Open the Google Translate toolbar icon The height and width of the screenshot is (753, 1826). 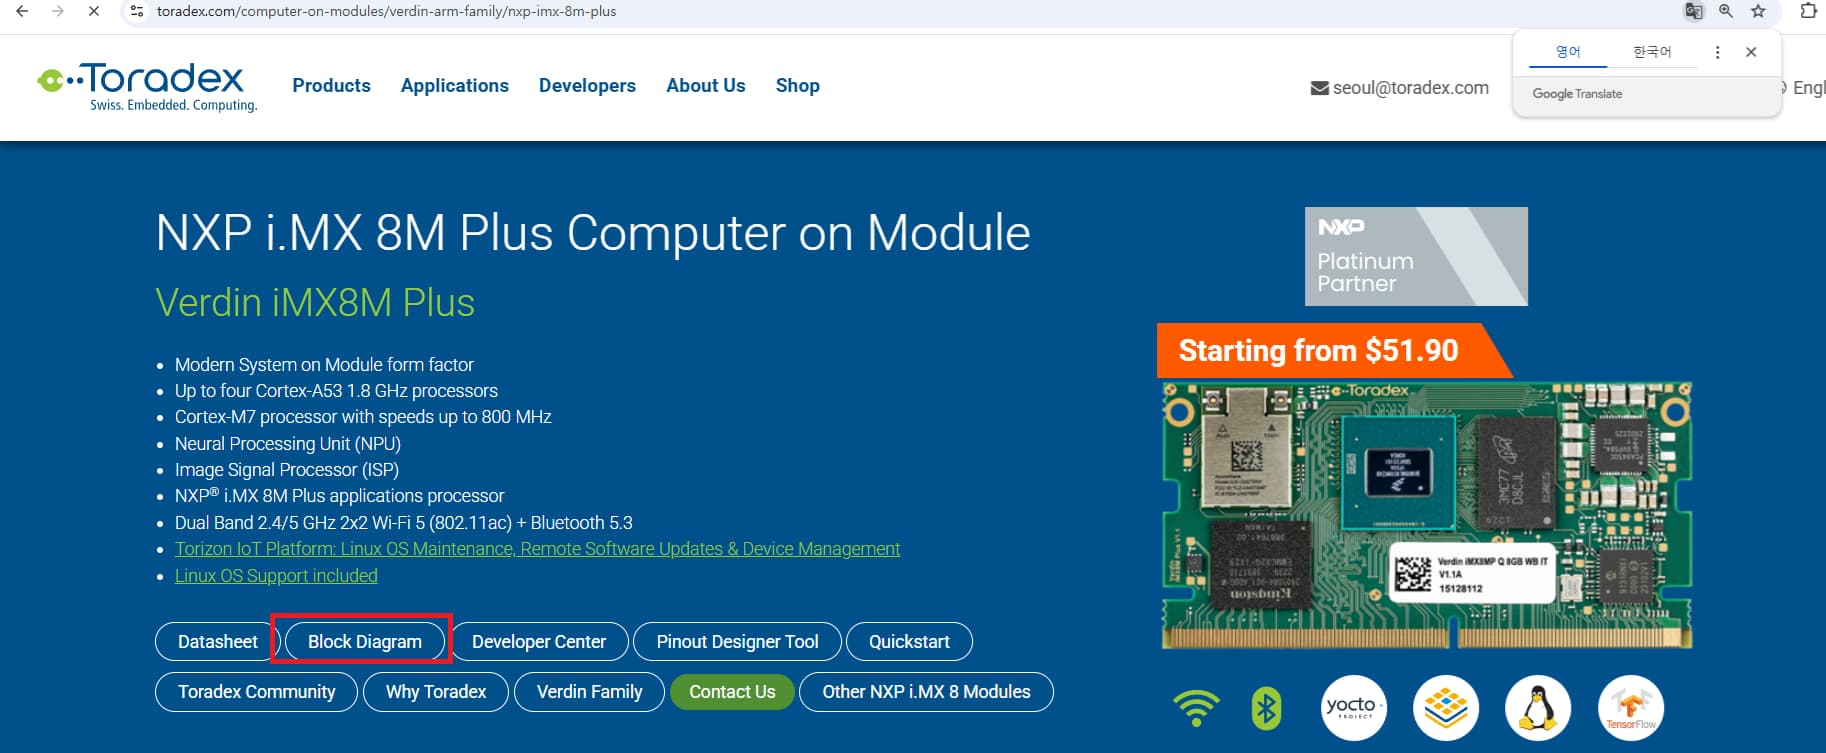pos(1693,11)
